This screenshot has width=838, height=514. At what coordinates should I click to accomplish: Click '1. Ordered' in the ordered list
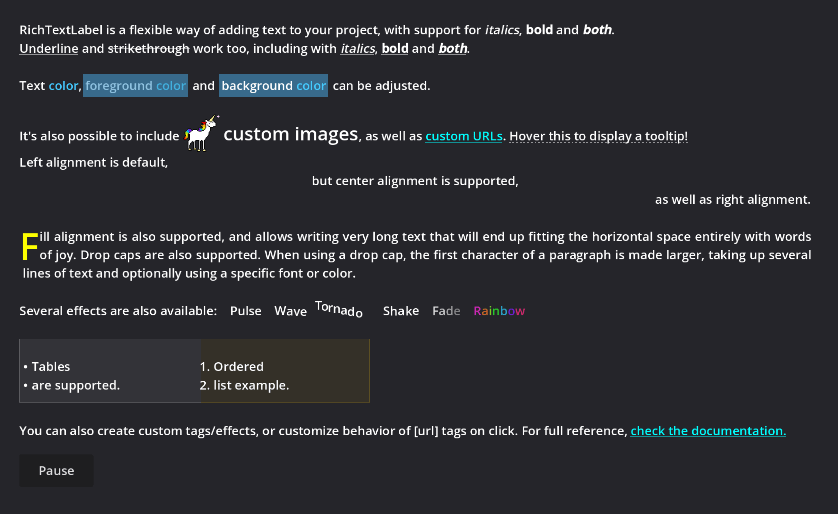[231, 367]
